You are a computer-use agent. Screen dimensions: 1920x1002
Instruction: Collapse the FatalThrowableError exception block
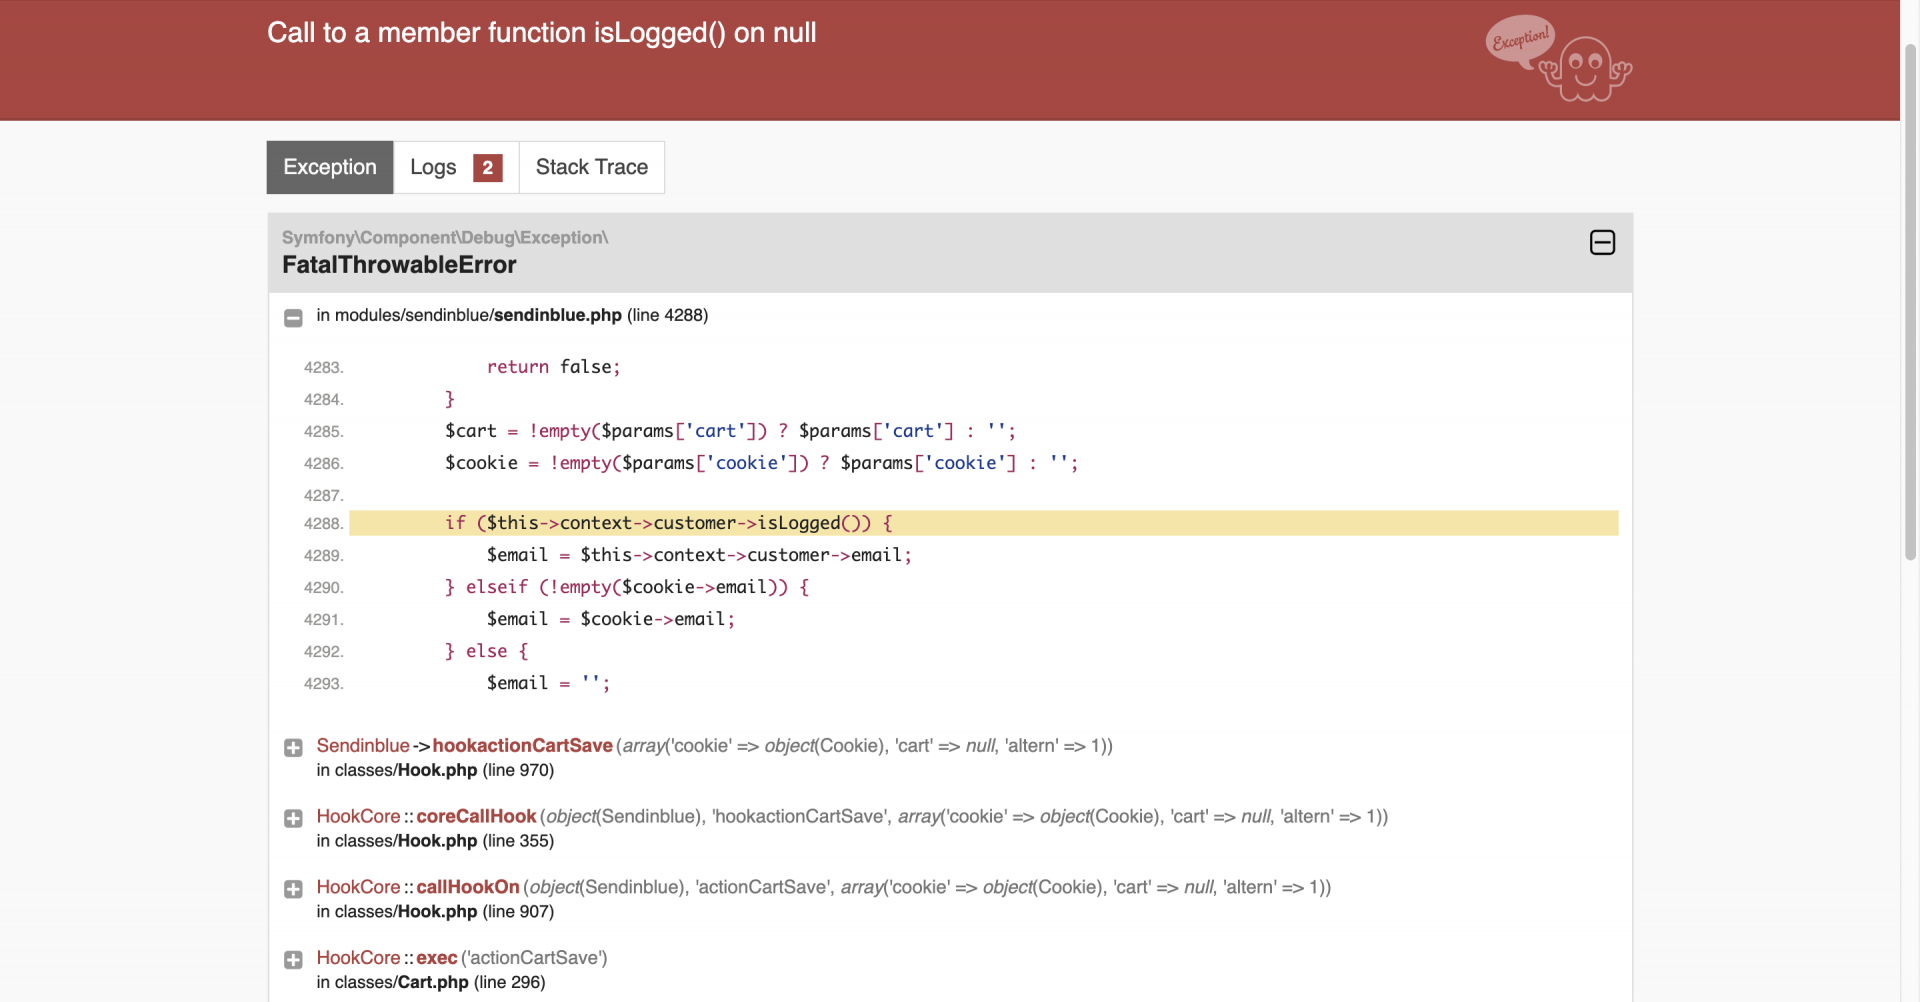(1602, 242)
